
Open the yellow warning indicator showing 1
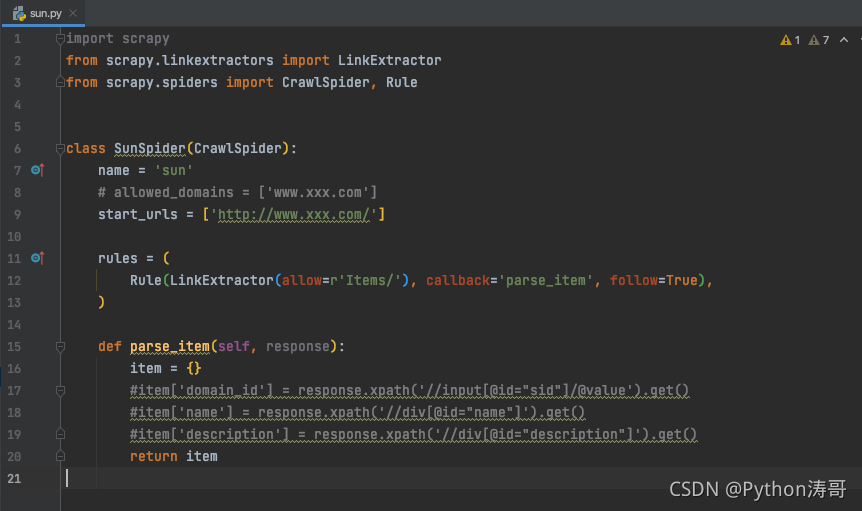pos(790,40)
